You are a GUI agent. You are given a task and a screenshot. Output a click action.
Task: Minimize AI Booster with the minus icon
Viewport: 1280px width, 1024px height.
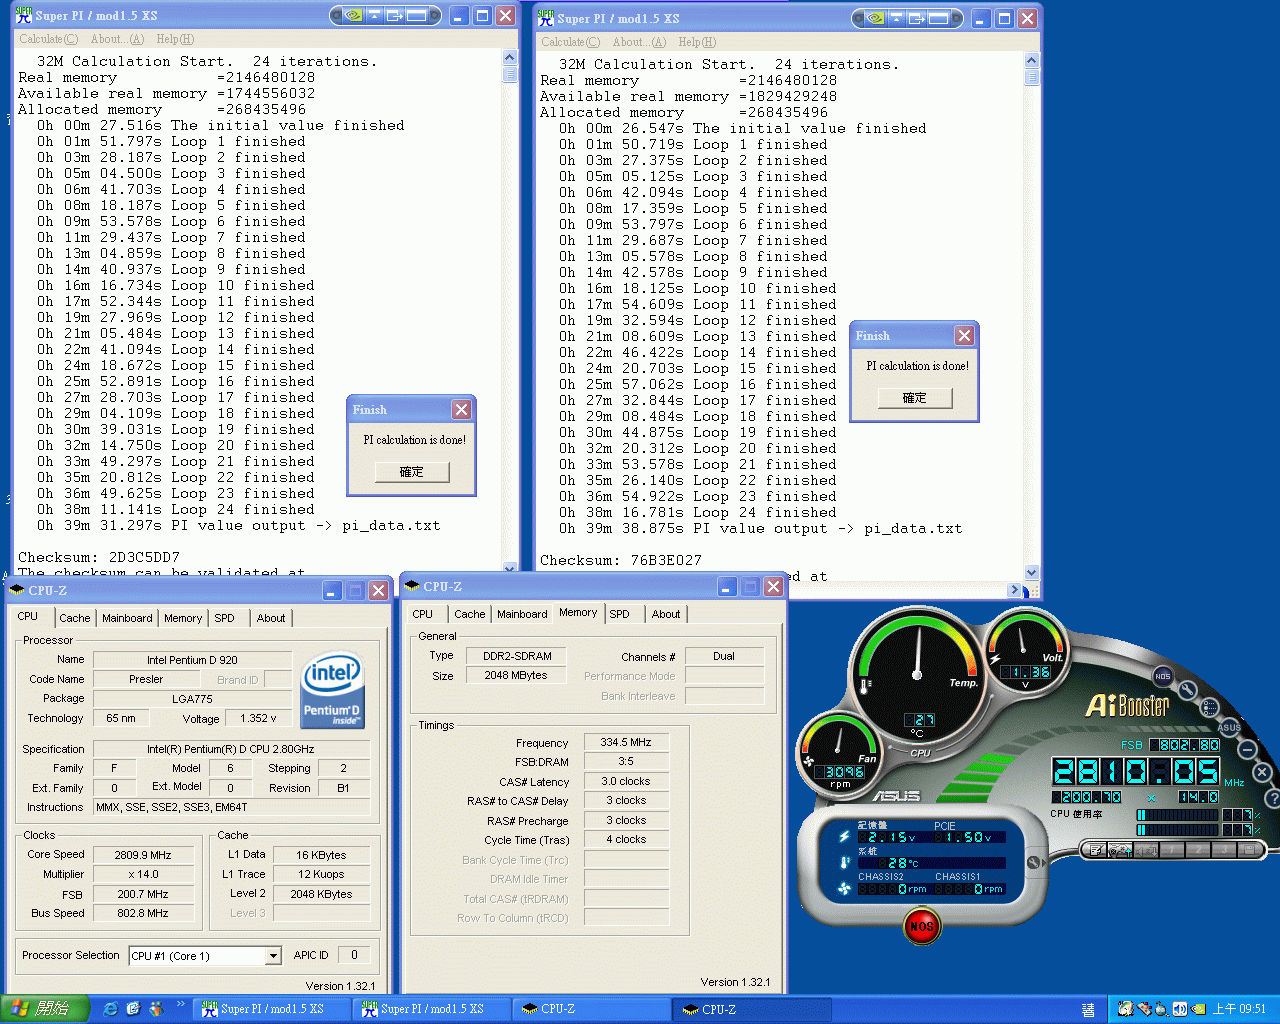(x=1247, y=749)
